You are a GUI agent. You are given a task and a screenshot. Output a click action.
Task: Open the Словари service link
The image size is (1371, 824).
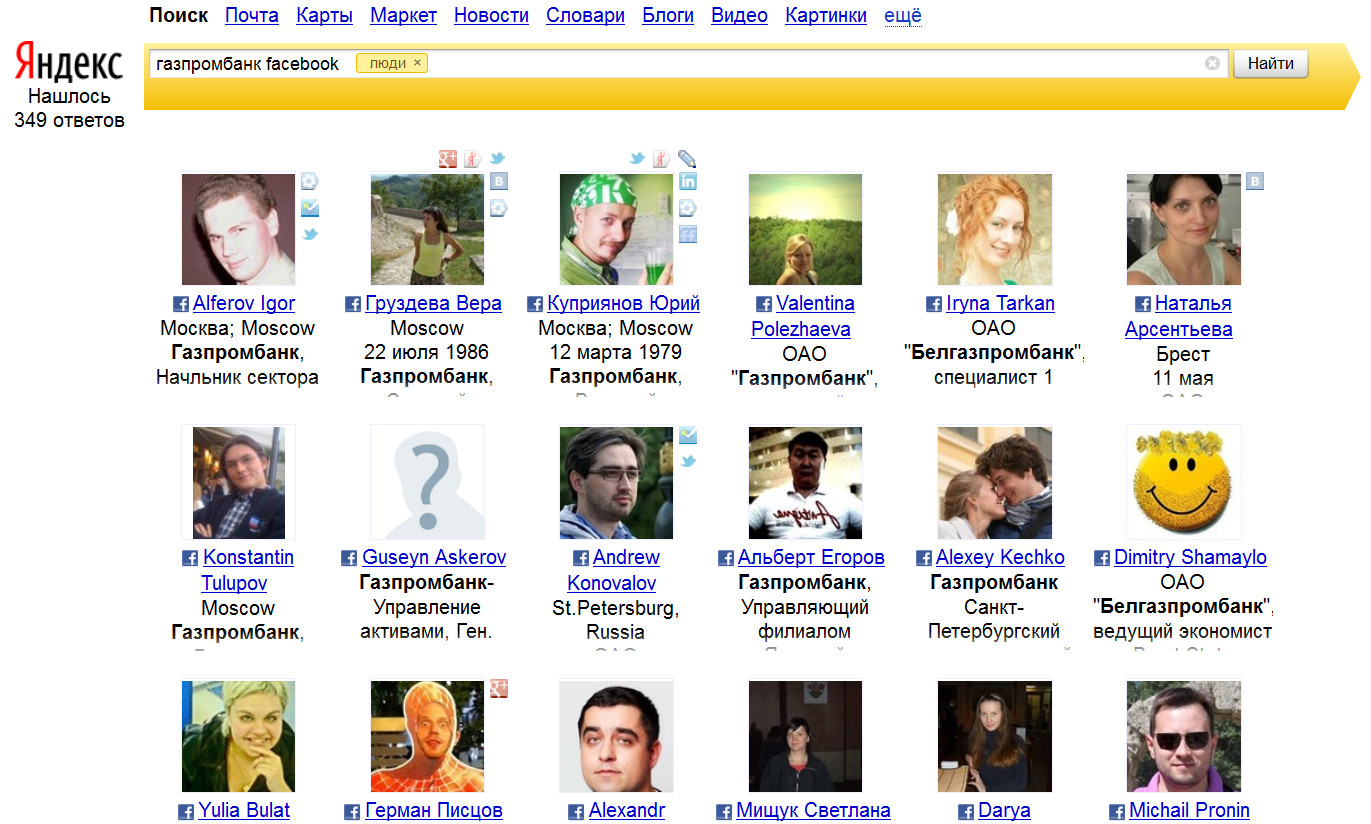tap(585, 15)
